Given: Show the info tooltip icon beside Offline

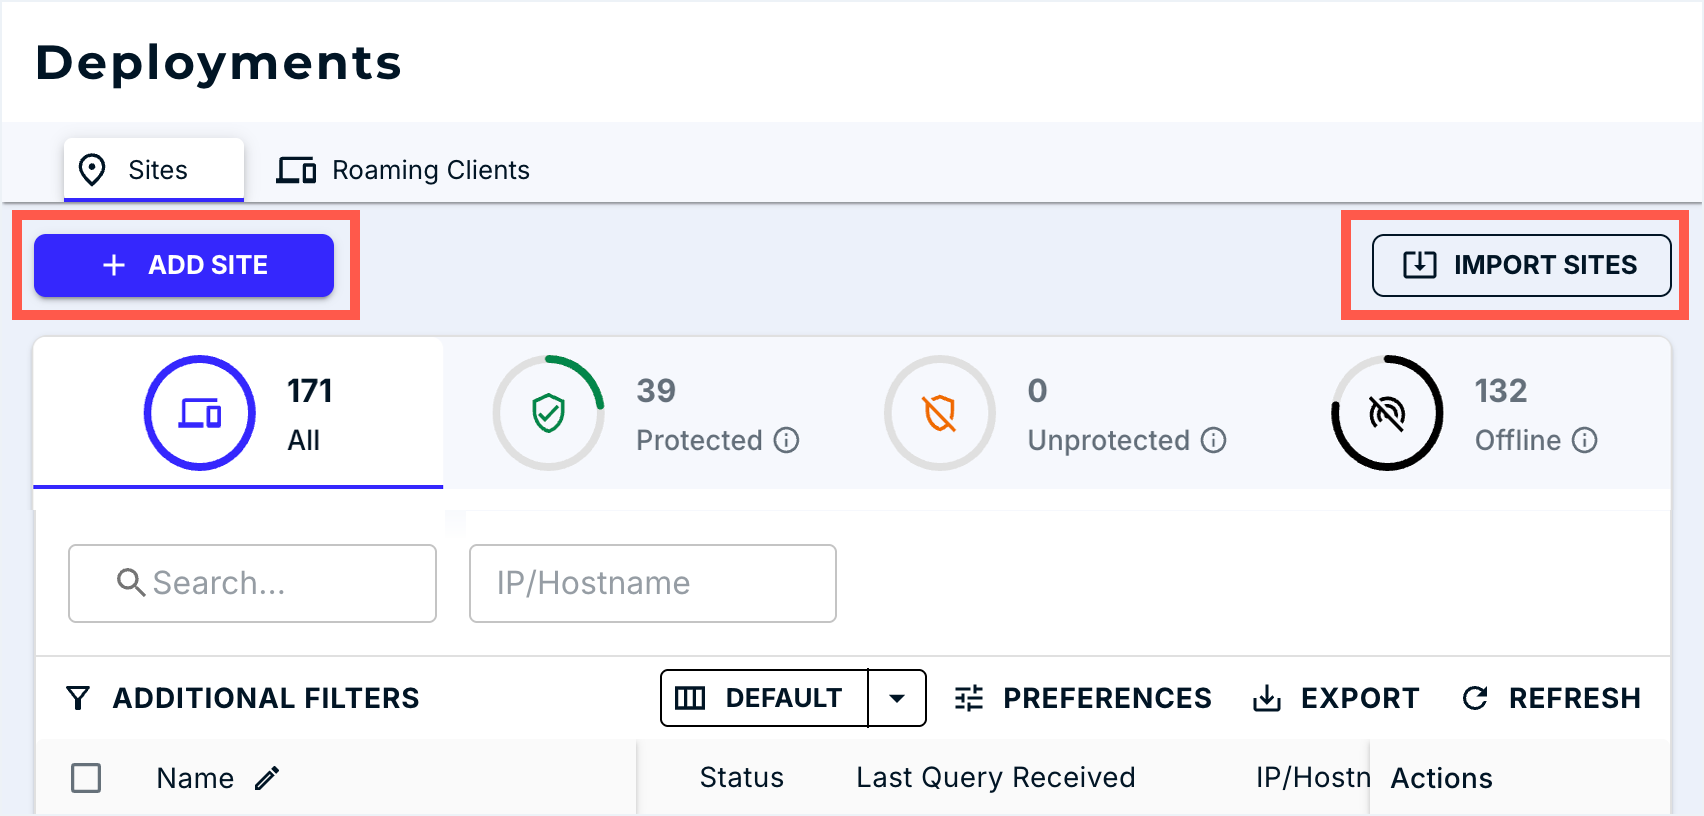Looking at the screenshot, I should [1585, 440].
